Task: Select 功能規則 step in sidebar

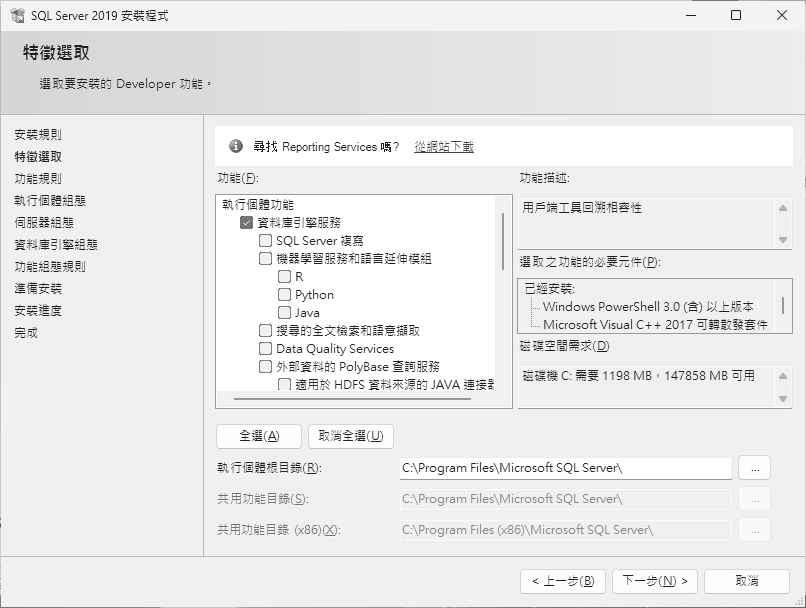Action: pyautogui.click(x=38, y=179)
